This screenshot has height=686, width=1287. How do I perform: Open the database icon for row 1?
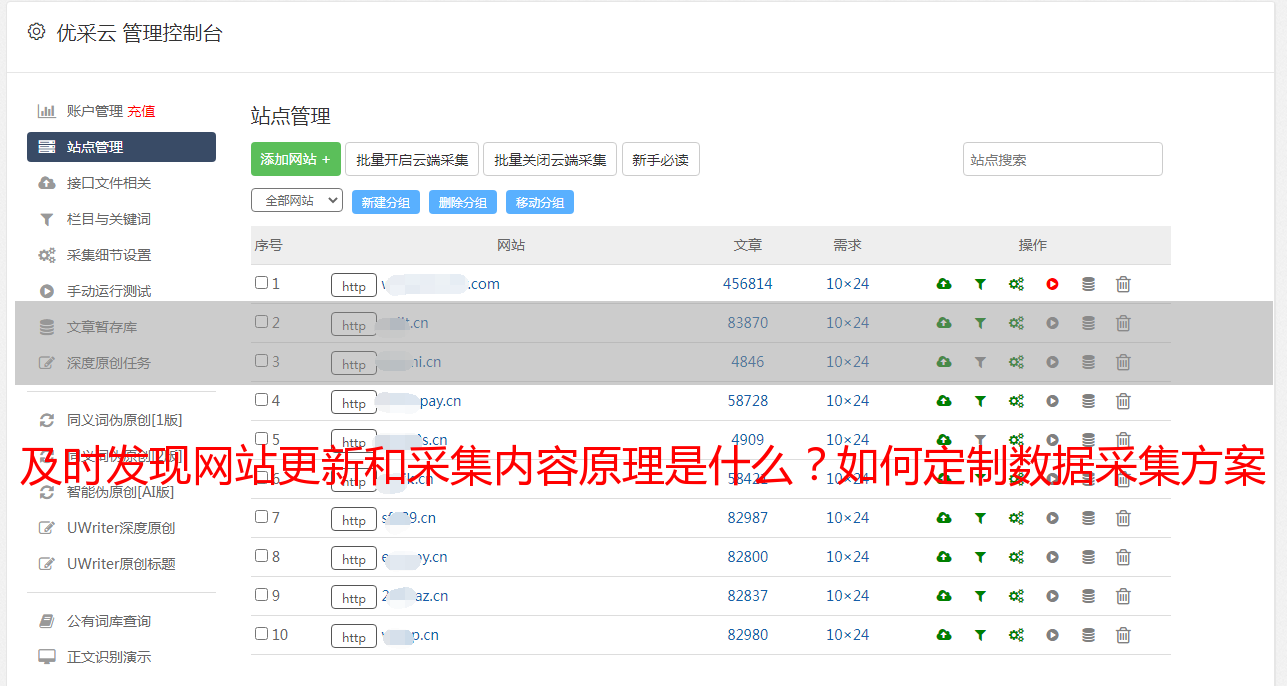tap(1088, 284)
